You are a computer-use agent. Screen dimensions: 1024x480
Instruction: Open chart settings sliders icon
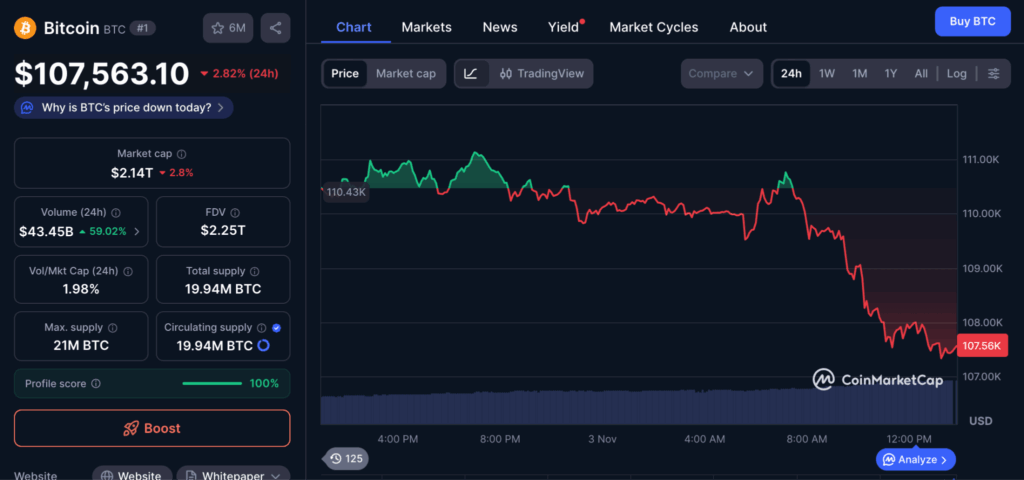coord(993,73)
